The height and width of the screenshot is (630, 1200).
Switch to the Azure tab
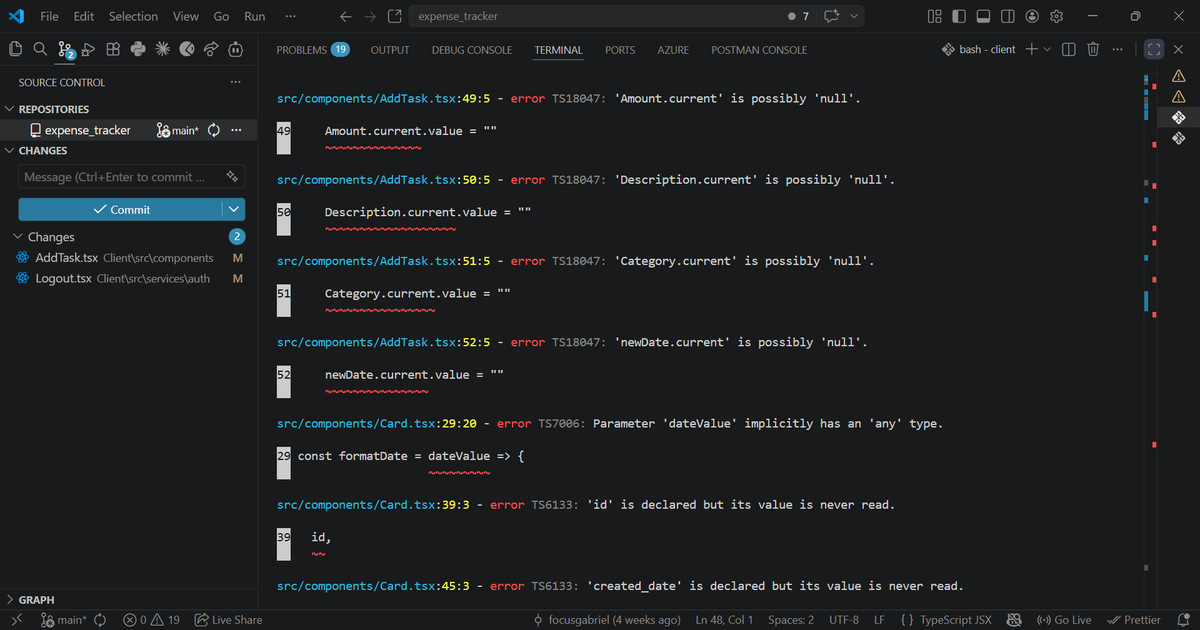coord(673,50)
